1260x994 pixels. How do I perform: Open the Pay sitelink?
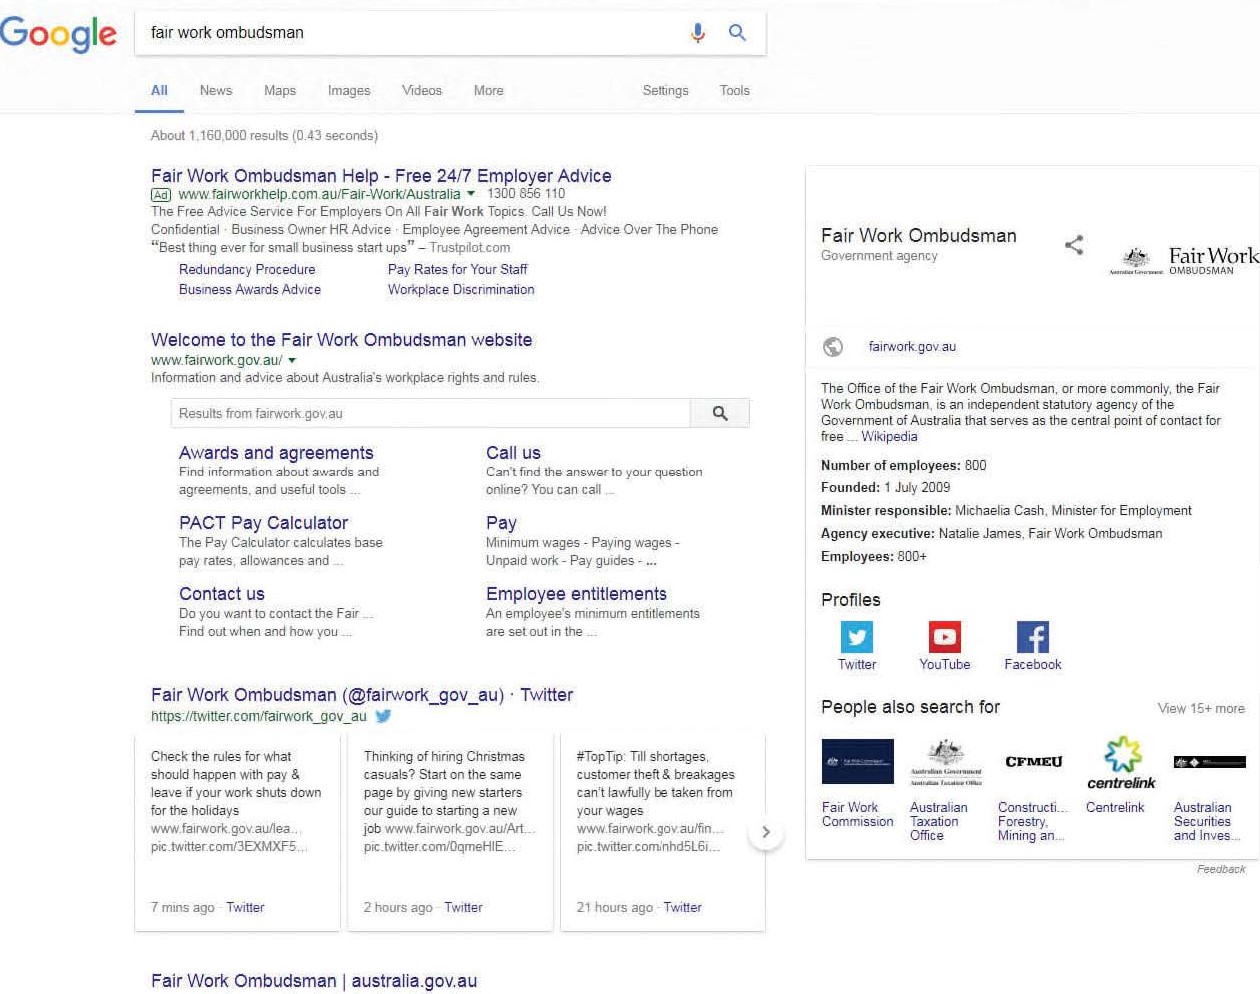tap(501, 523)
